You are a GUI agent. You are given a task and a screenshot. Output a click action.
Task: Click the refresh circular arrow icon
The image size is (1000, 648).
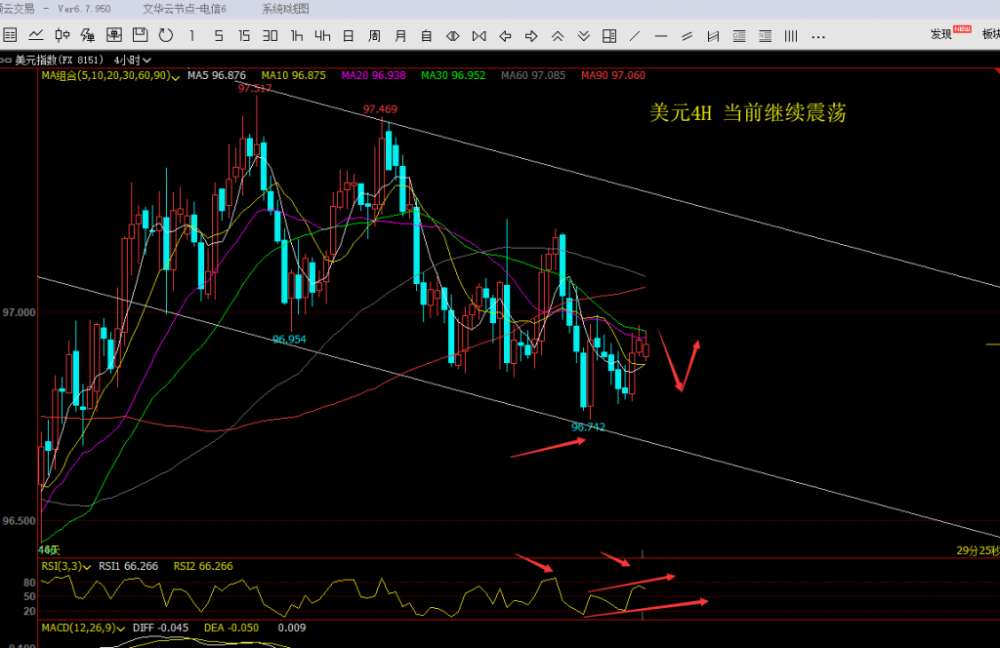(166, 36)
